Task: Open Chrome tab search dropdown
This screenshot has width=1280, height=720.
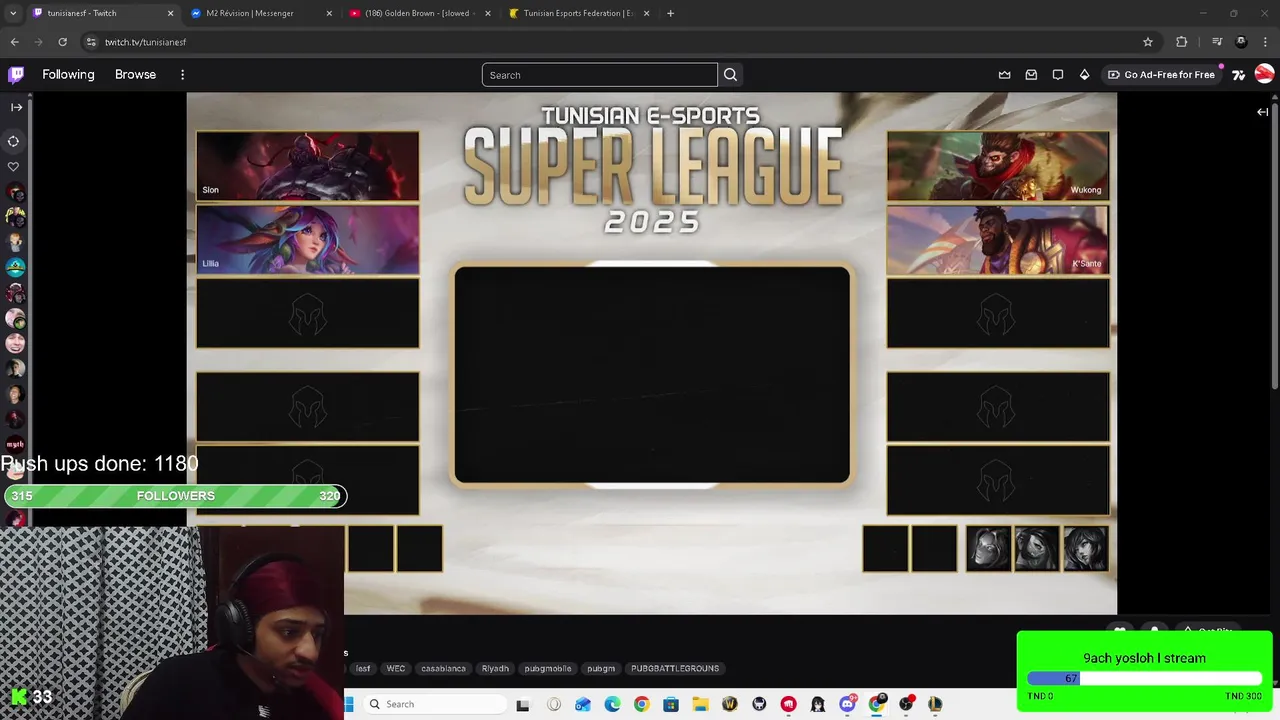Action: point(13,13)
